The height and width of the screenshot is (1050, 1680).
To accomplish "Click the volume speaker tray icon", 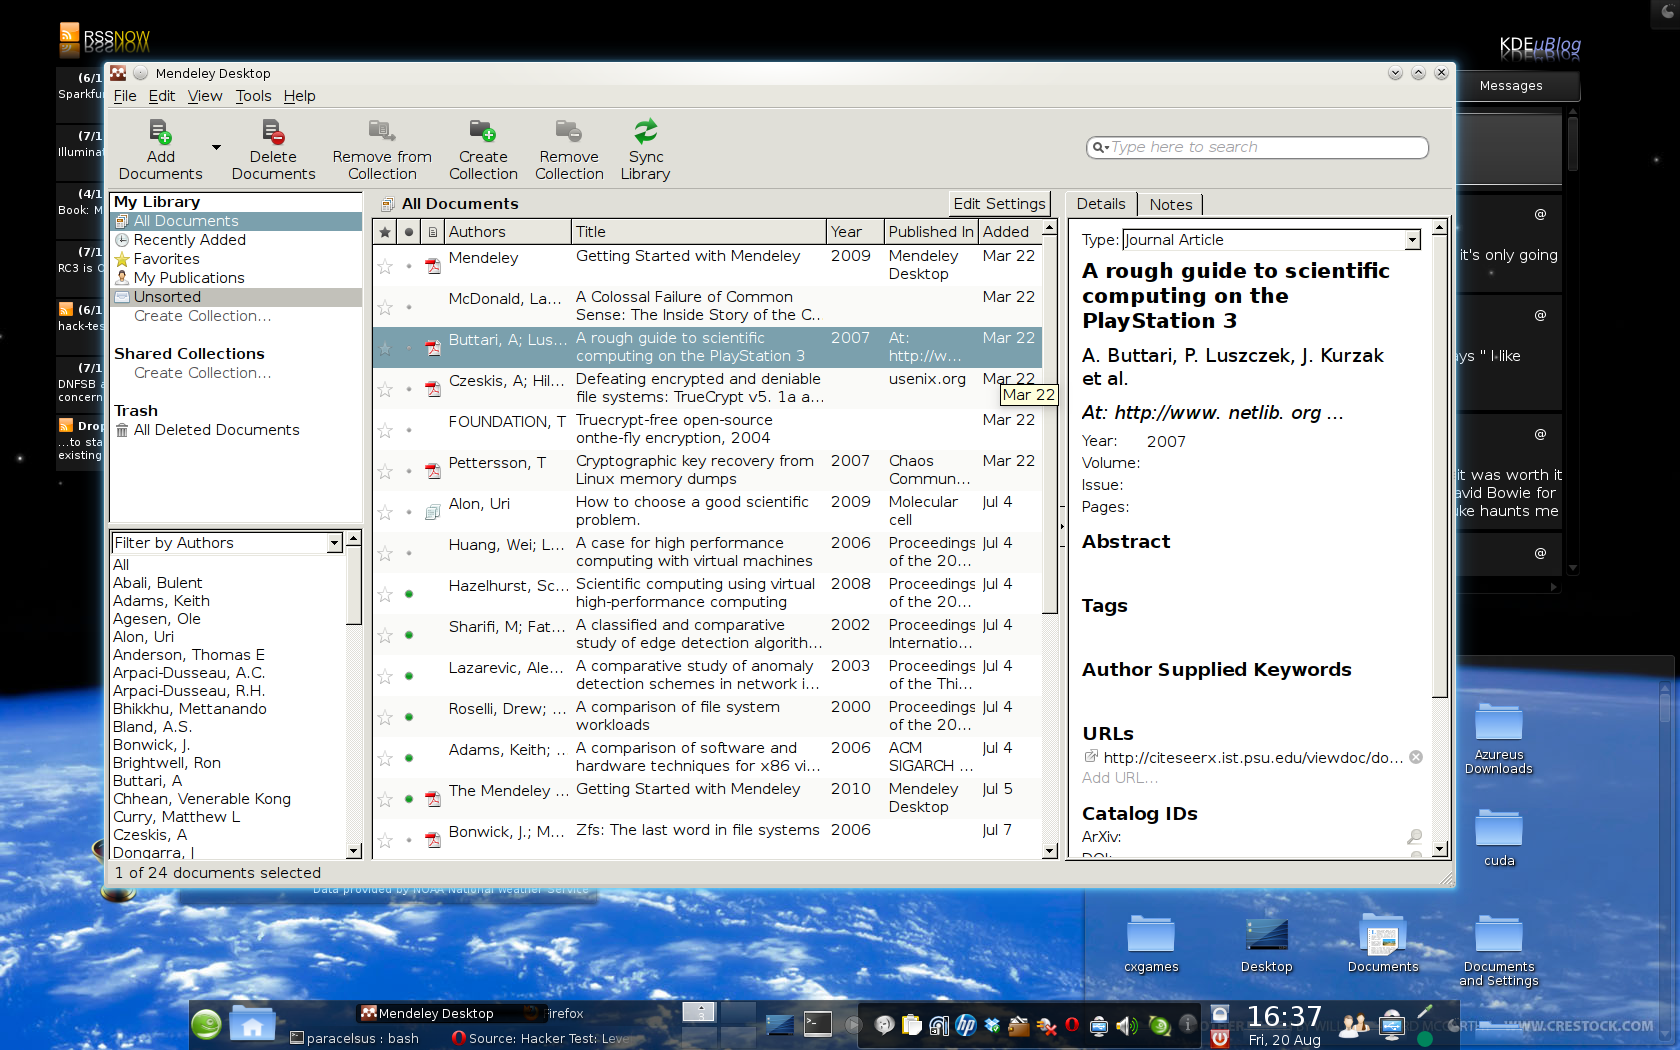I will tap(1127, 1025).
